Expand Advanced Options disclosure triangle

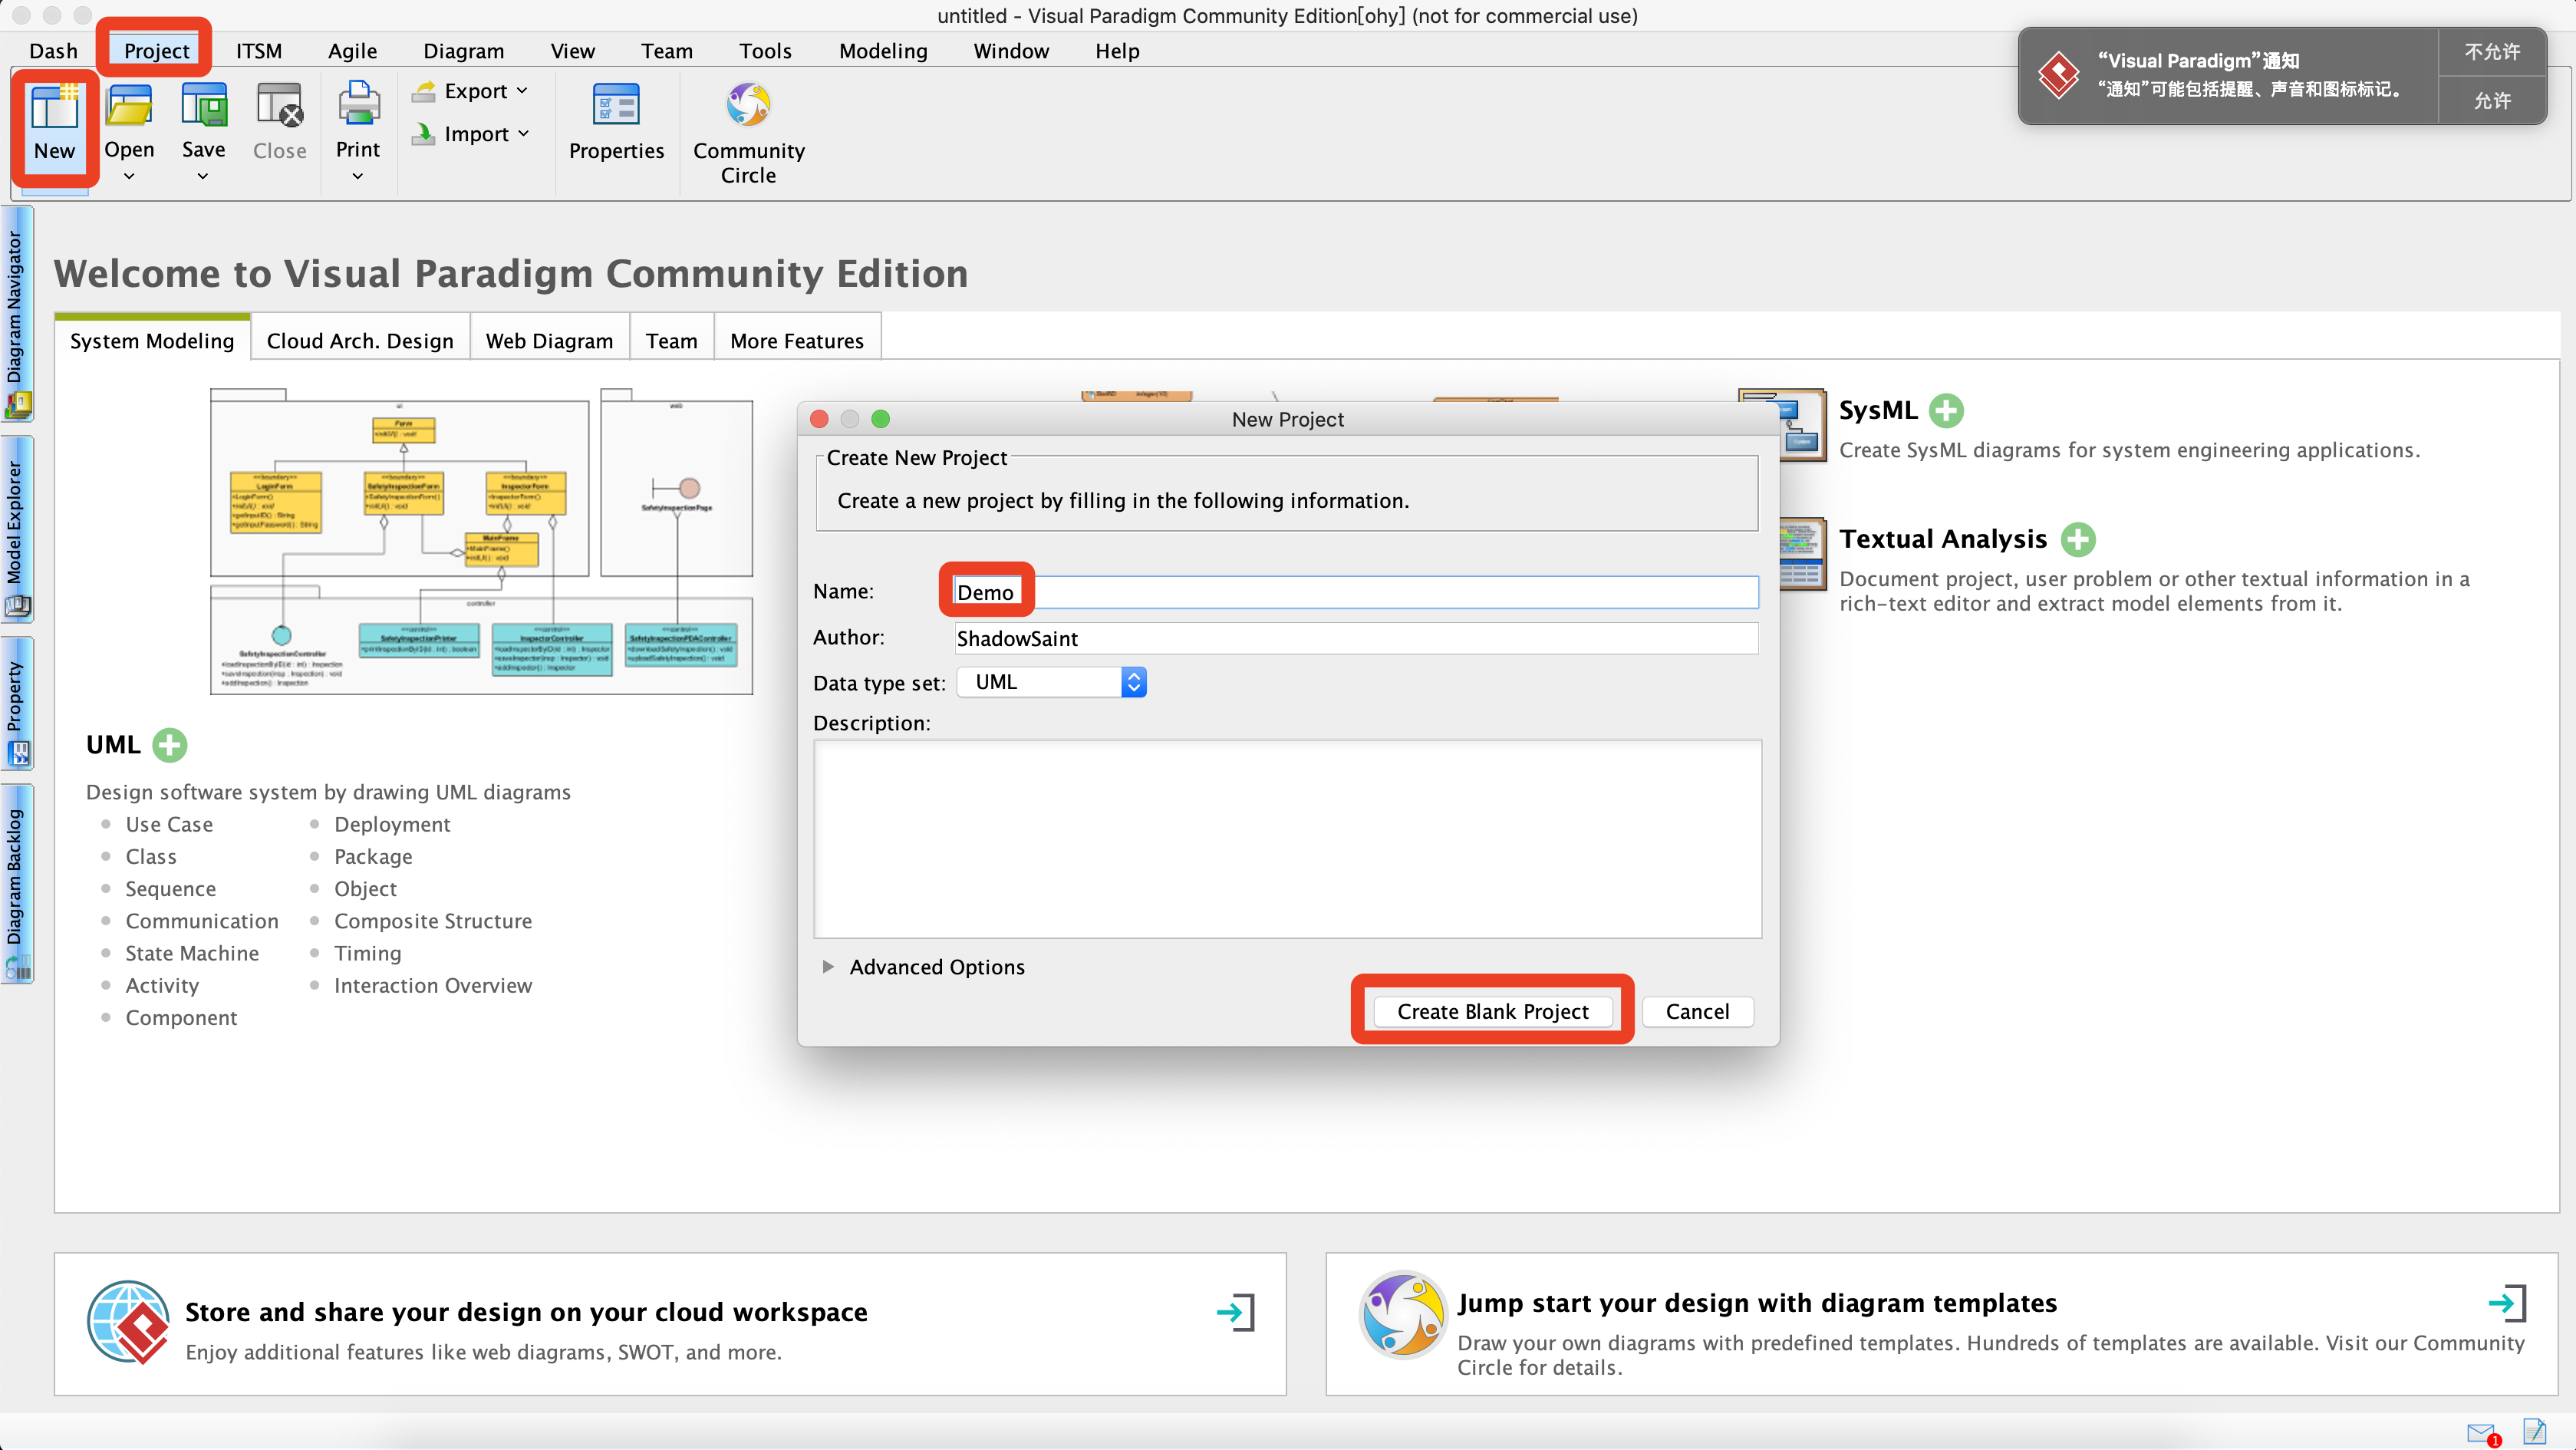tap(828, 967)
